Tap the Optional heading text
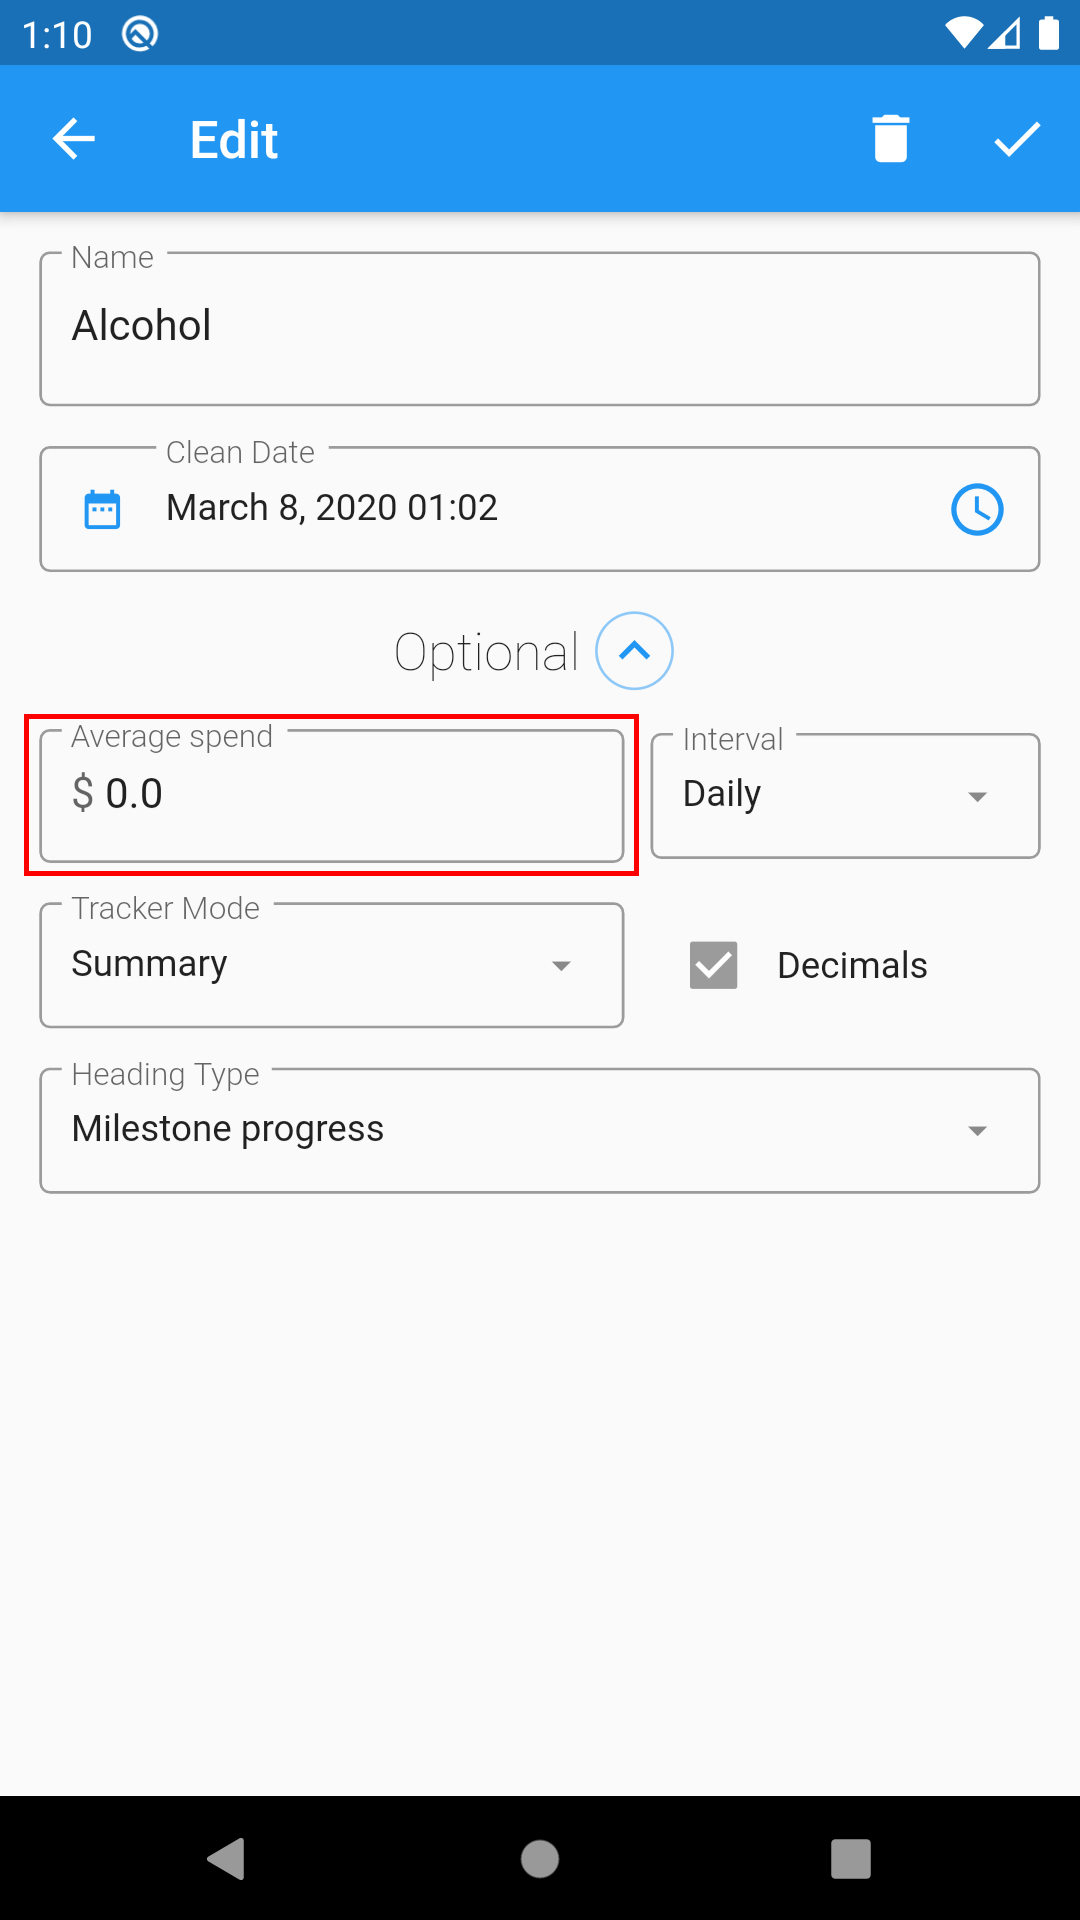Viewport: 1080px width, 1920px height. (x=486, y=653)
